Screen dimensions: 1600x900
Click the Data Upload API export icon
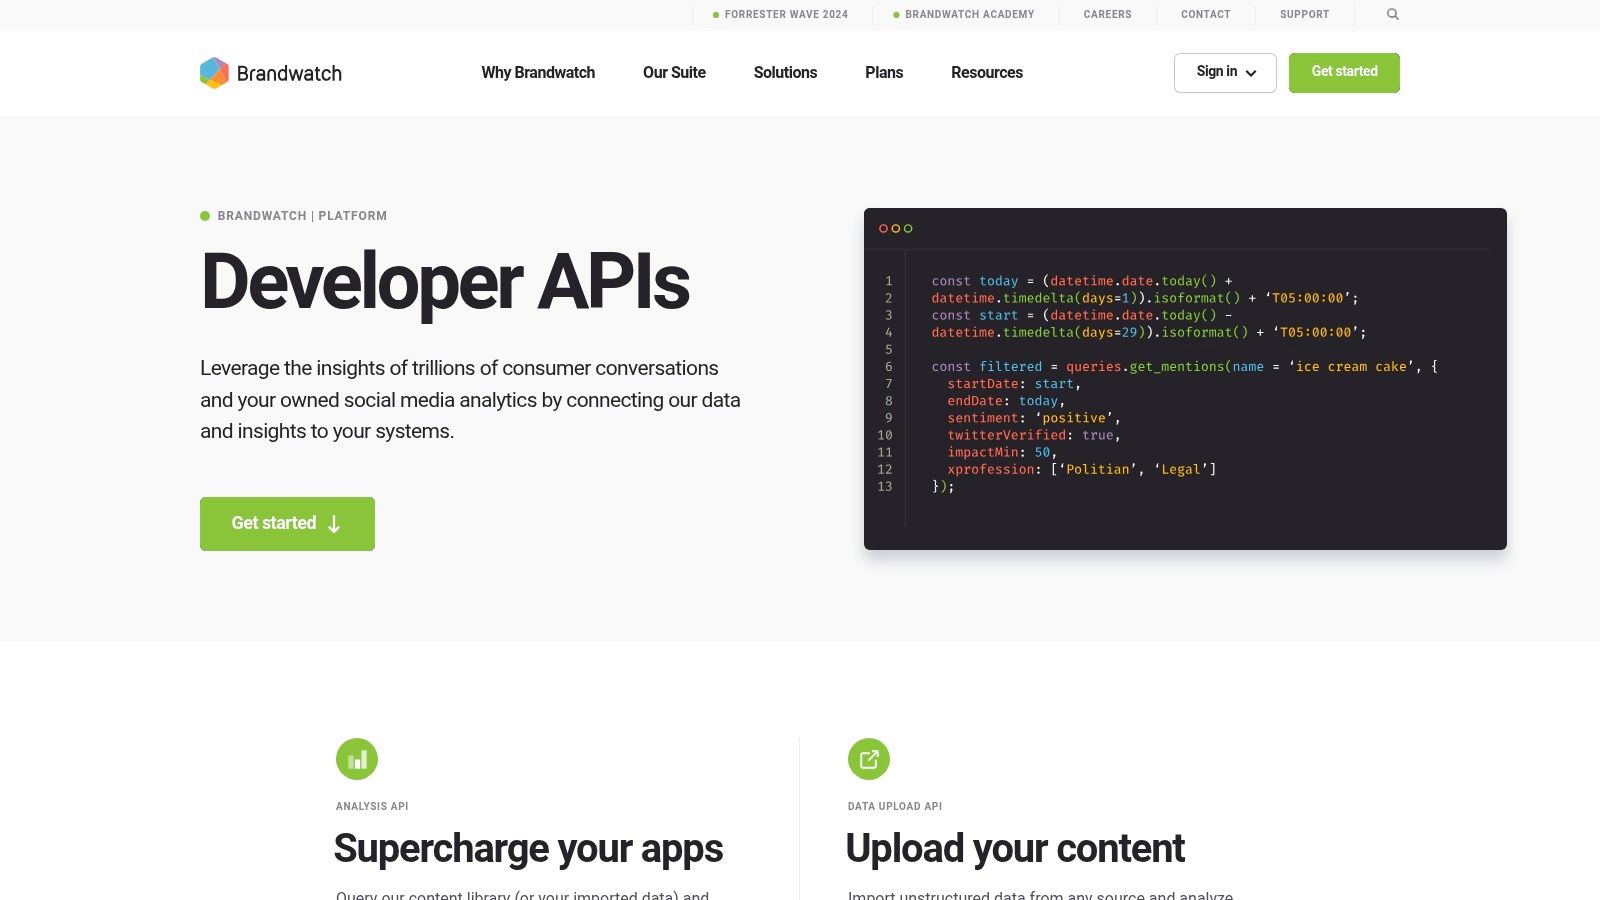[x=869, y=759]
